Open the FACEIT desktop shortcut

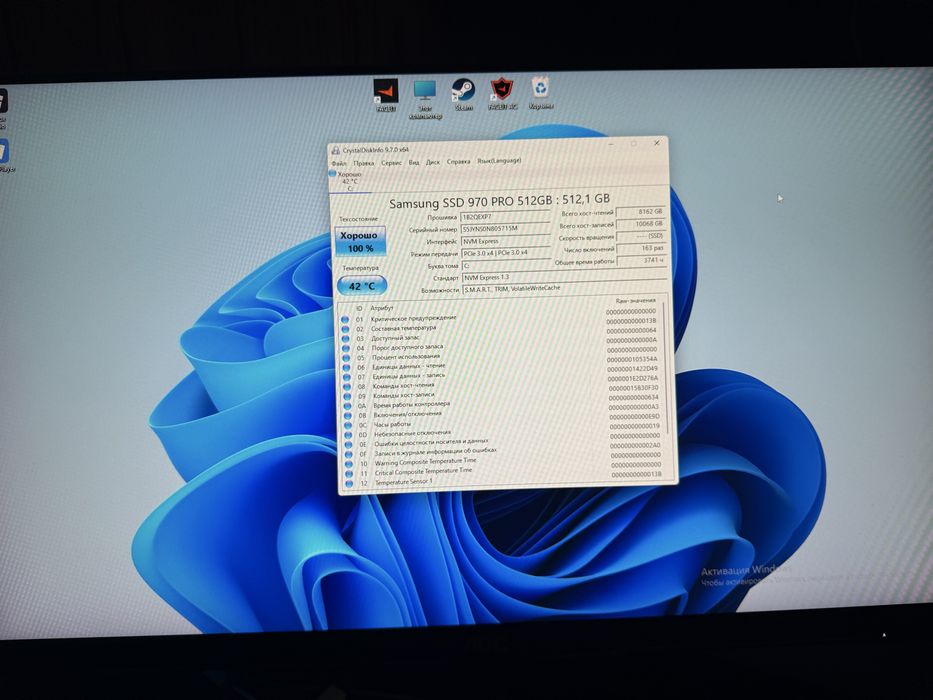point(386,95)
